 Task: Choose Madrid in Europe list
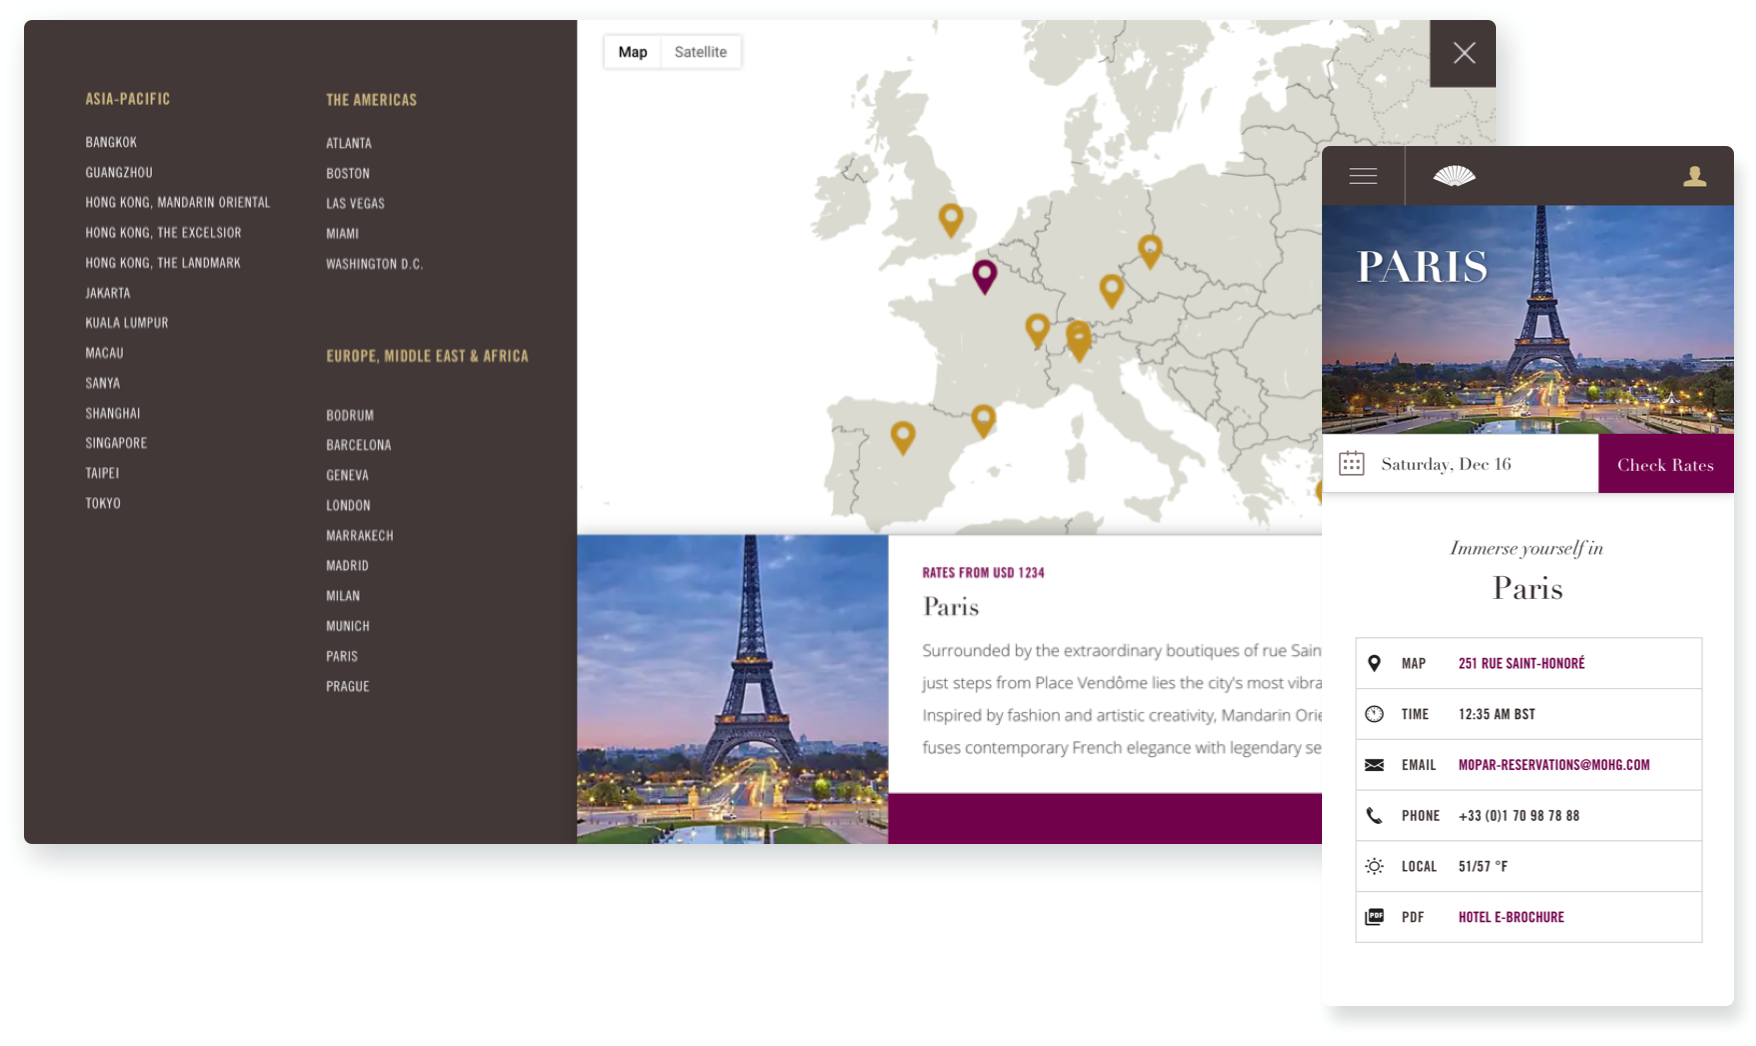347,565
